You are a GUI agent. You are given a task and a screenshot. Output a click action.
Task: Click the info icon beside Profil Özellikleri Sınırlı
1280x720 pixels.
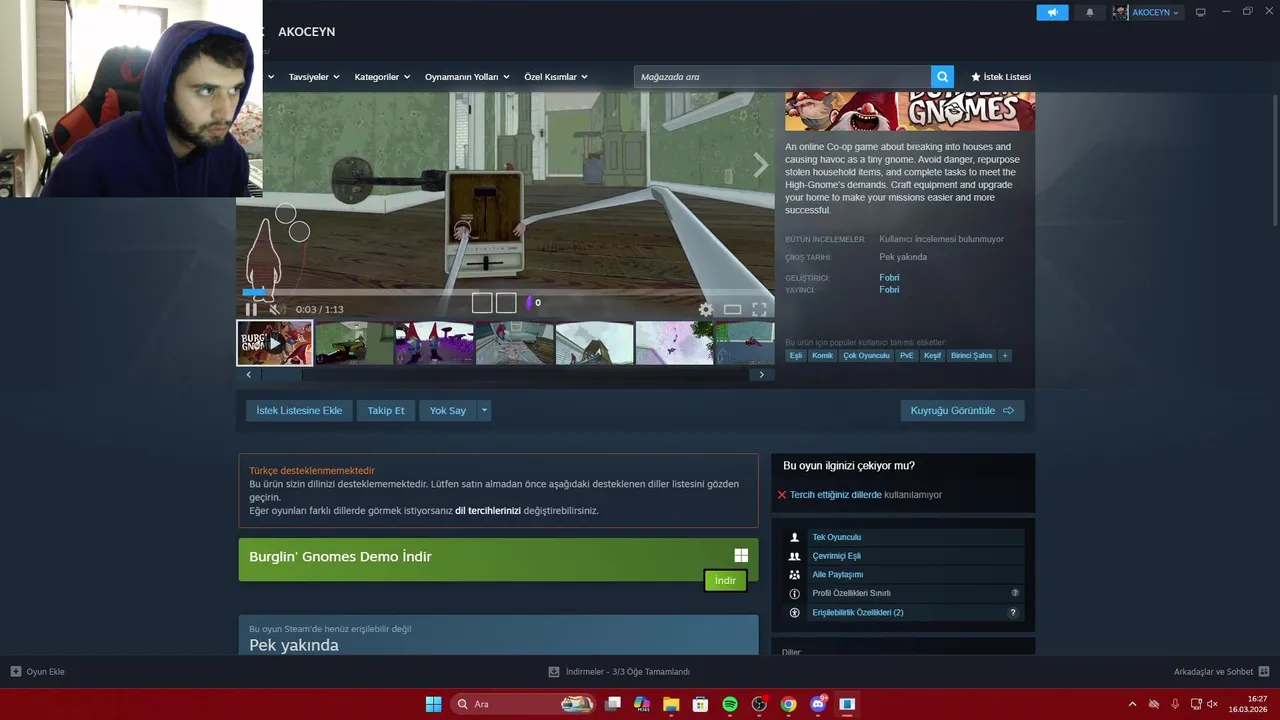[x=795, y=593]
